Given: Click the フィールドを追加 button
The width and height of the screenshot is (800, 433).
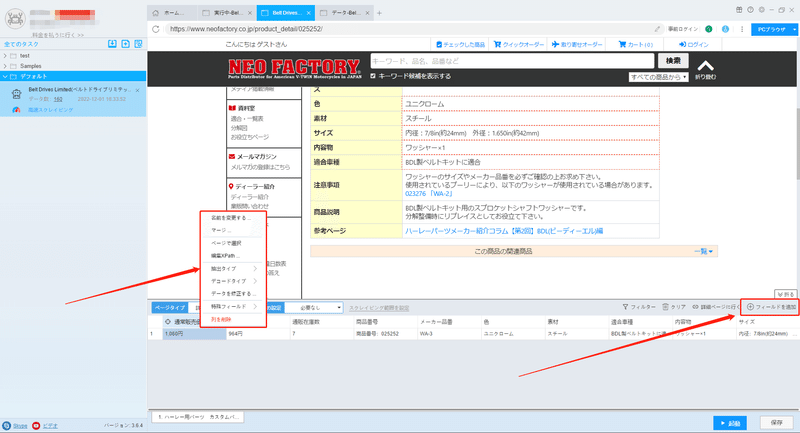Looking at the screenshot, I should pyautogui.click(x=771, y=307).
